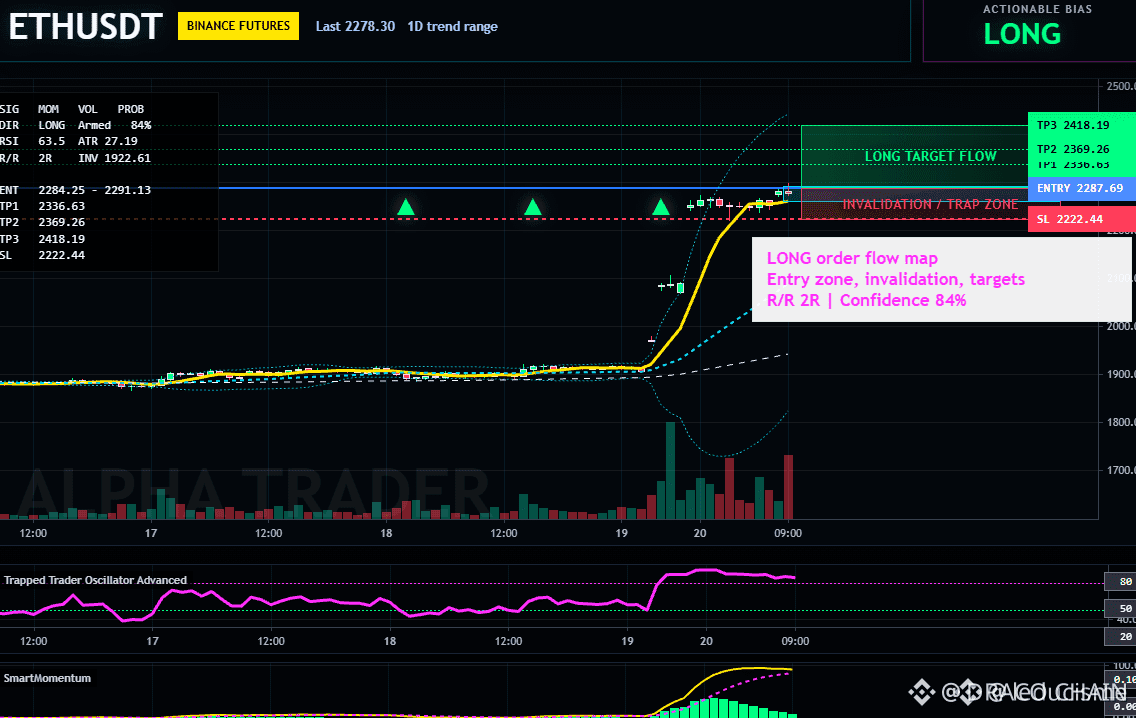Image resolution: width=1136 pixels, height=718 pixels.
Task: Click the 1800.0 price axis label
Action: click(1121, 422)
